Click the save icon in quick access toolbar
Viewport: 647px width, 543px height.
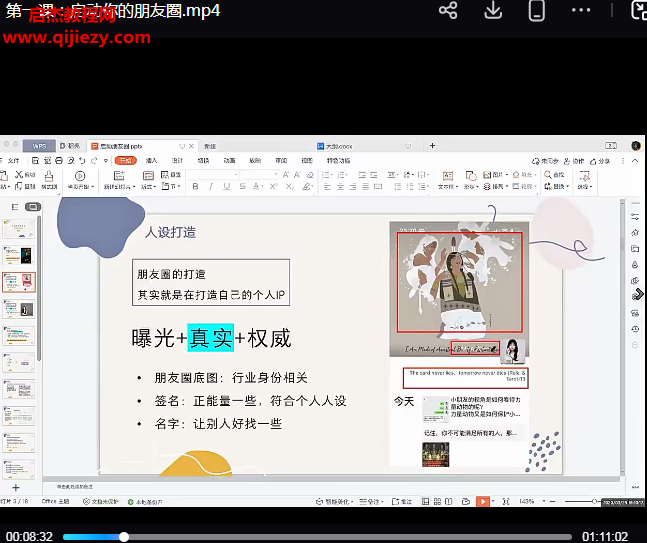click(35, 161)
